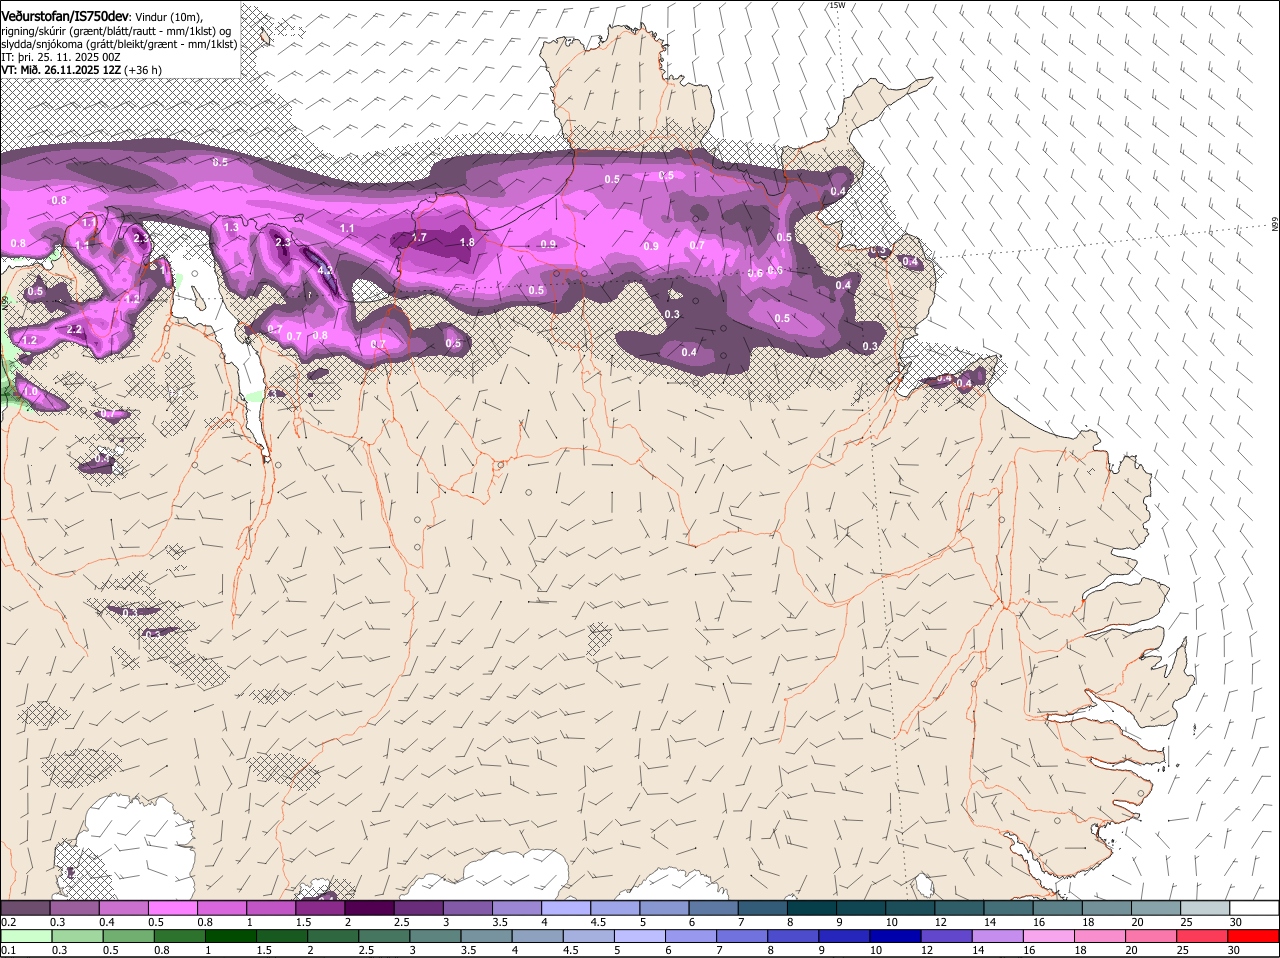
Task: Select rain scale swatch between 20 and 25
Action: point(1152,936)
